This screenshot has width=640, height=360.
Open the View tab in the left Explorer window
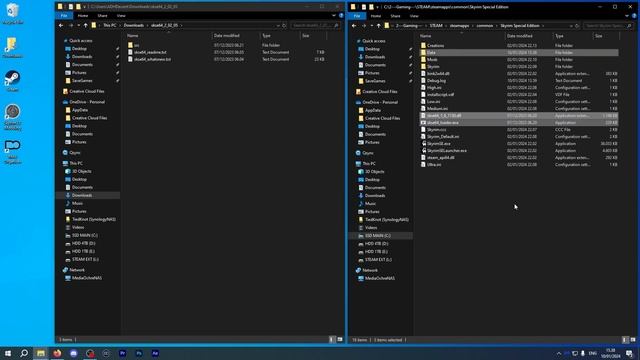pyautogui.click(x=121, y=16)
